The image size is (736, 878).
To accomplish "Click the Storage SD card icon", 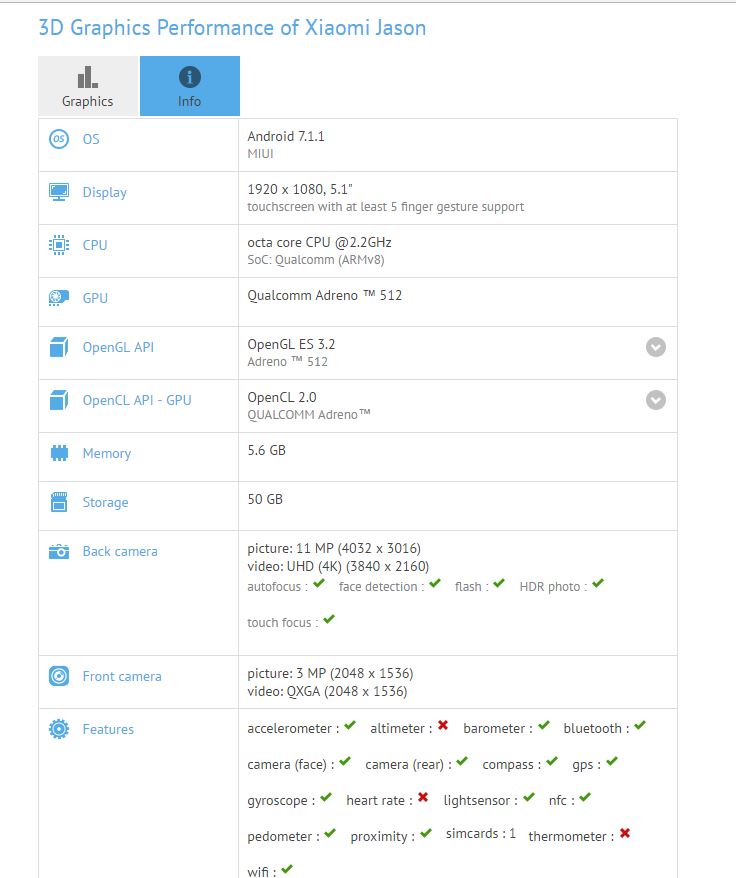I will point(59,502).
